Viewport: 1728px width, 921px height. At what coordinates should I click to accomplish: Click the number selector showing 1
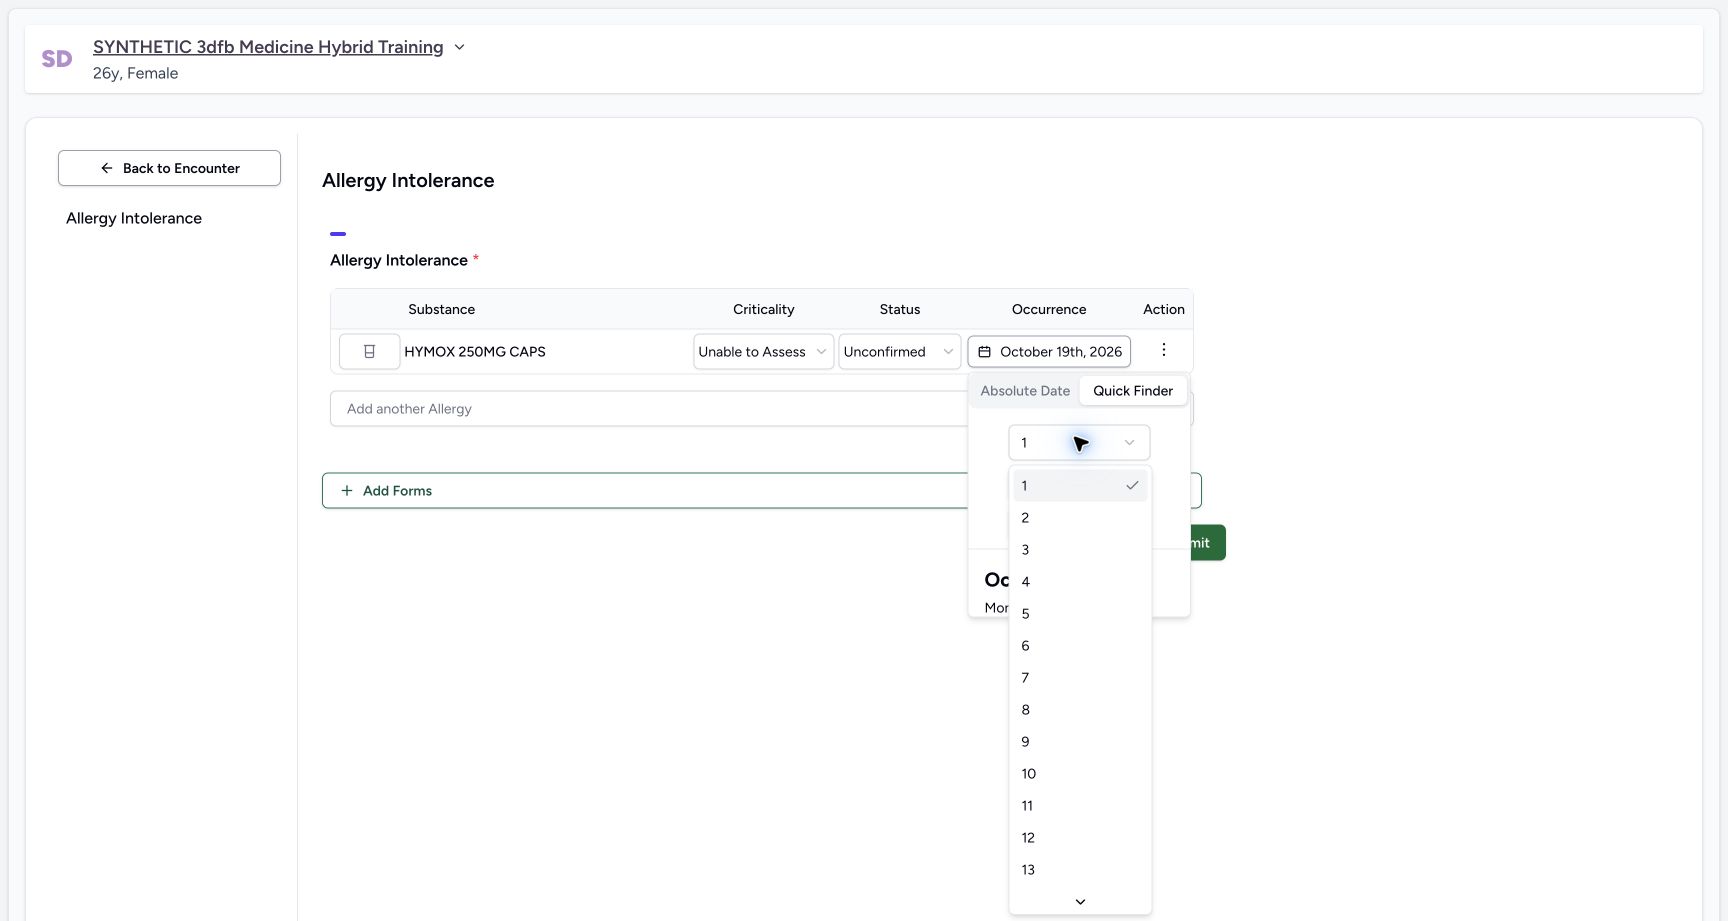1079,443
